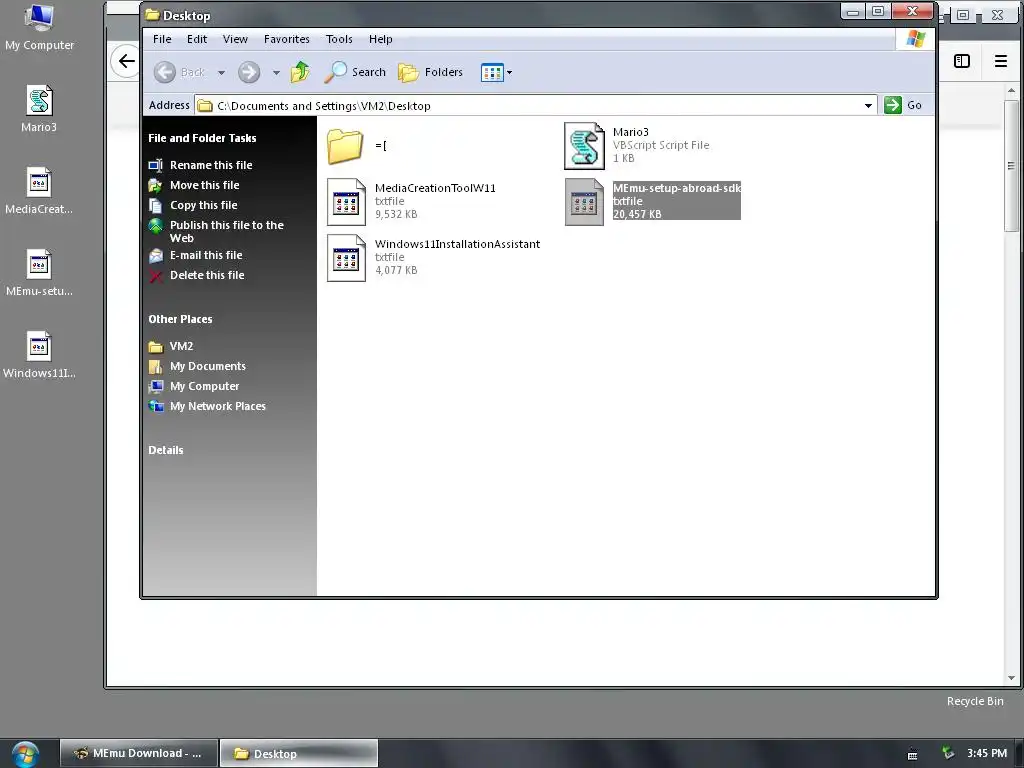Expand the Details section header
The width and height of the screenshot is (1024, 768).
(166, 450)
